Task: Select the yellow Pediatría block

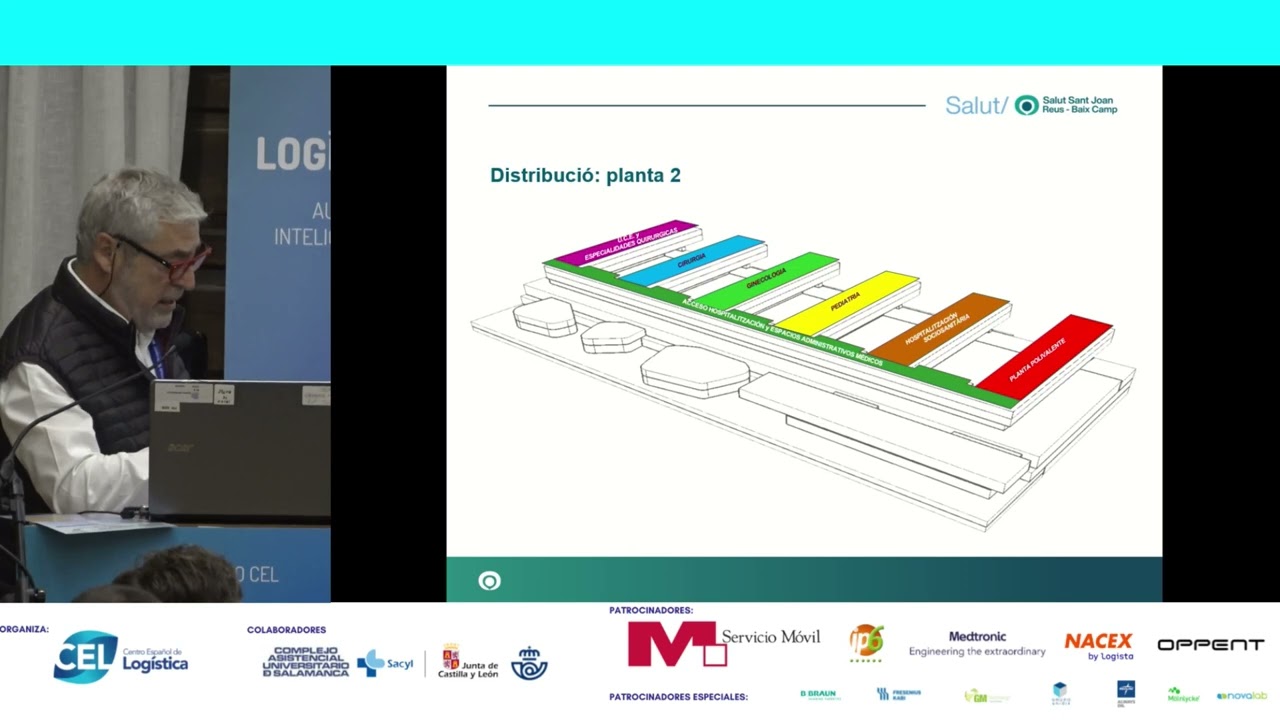Action: [x=848, y=301]
